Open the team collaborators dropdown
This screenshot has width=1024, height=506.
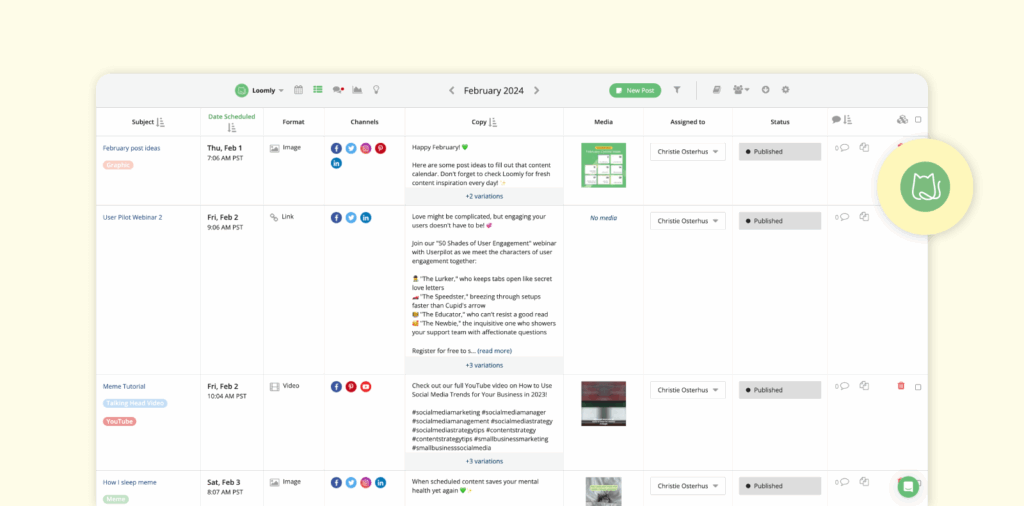741,90
